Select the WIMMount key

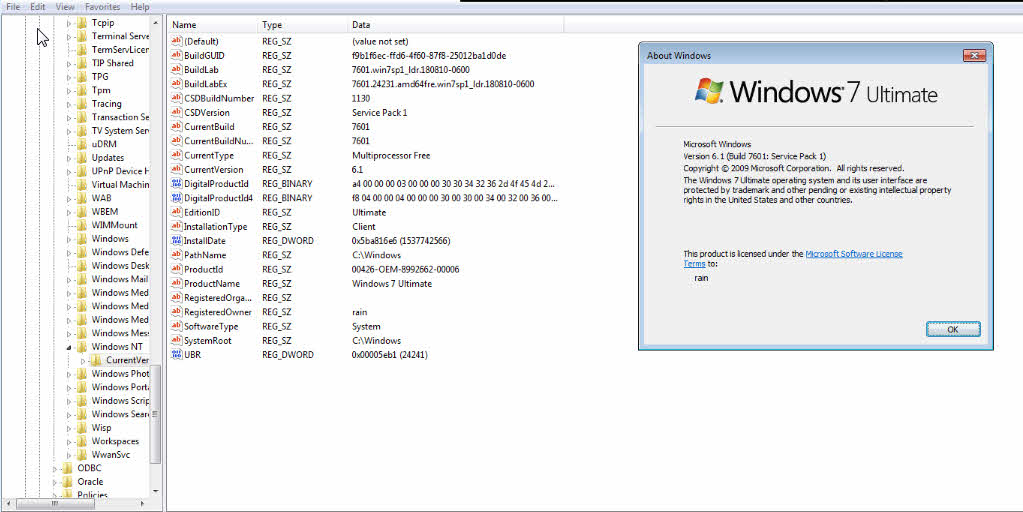coord(114,225)
